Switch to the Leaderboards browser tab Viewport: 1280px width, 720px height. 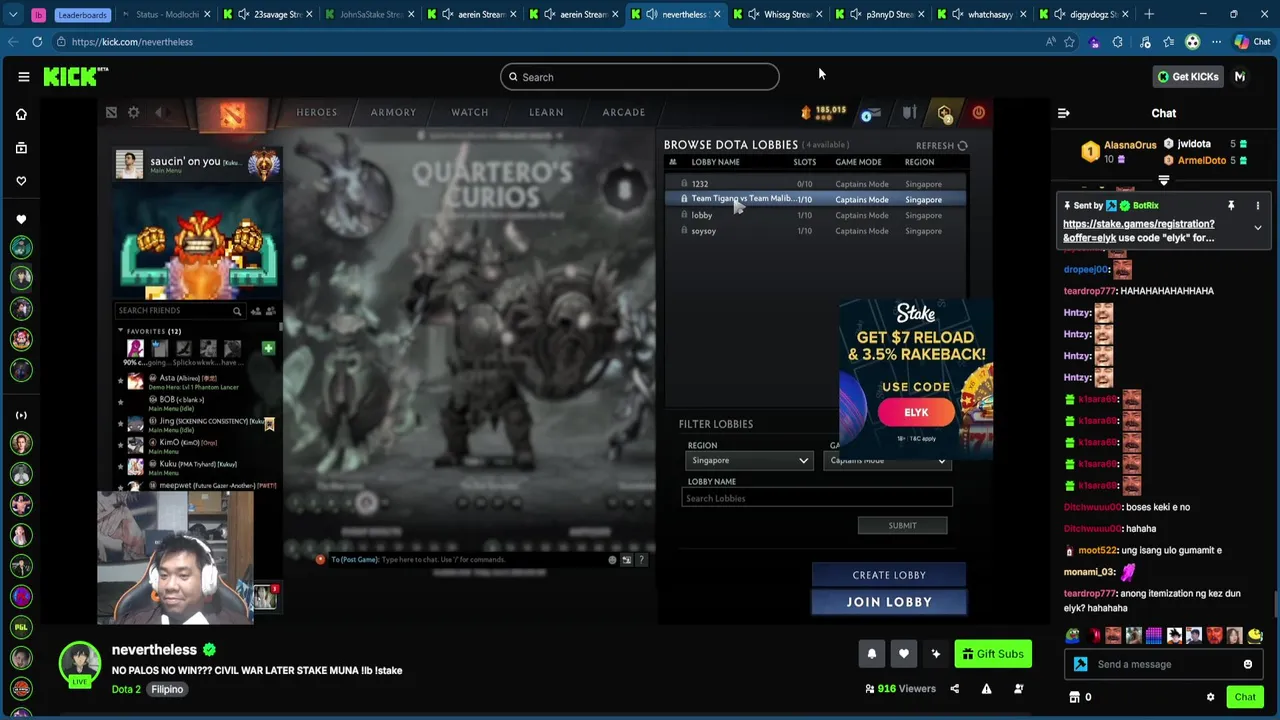[x=81, y=14]
